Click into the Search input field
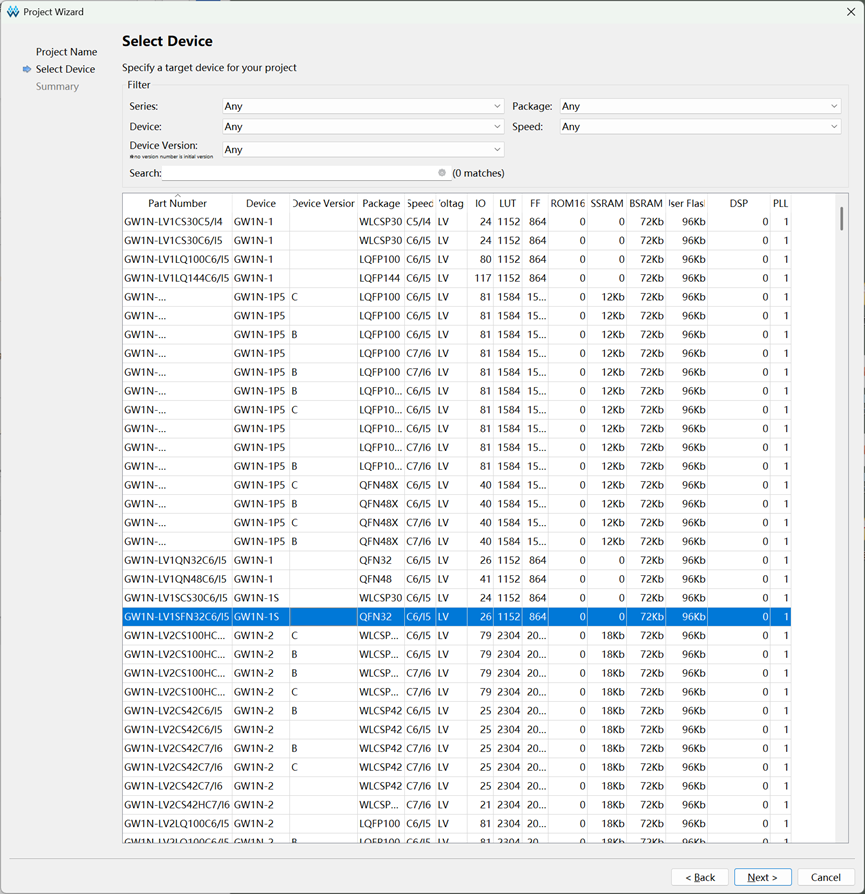 (299, 173)
